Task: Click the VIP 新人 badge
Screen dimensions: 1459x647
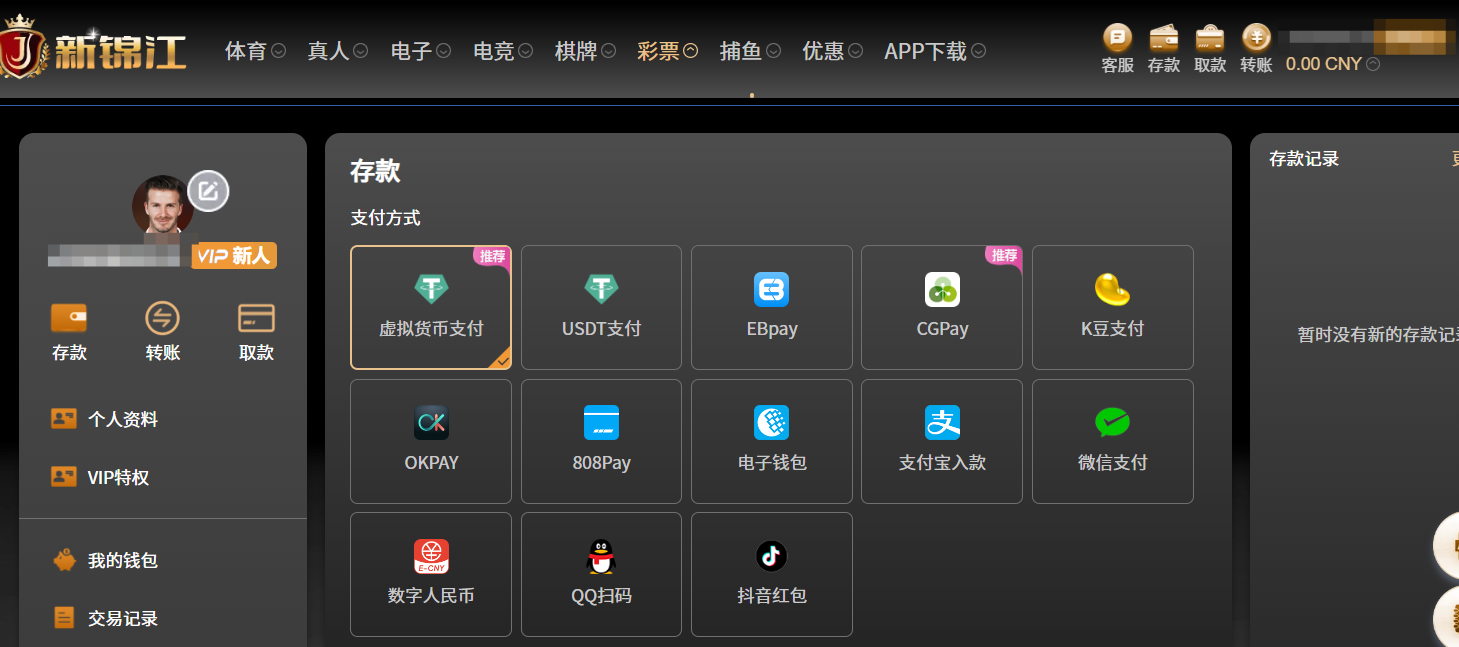Action: pyautogui.click(x=234, y=256)
